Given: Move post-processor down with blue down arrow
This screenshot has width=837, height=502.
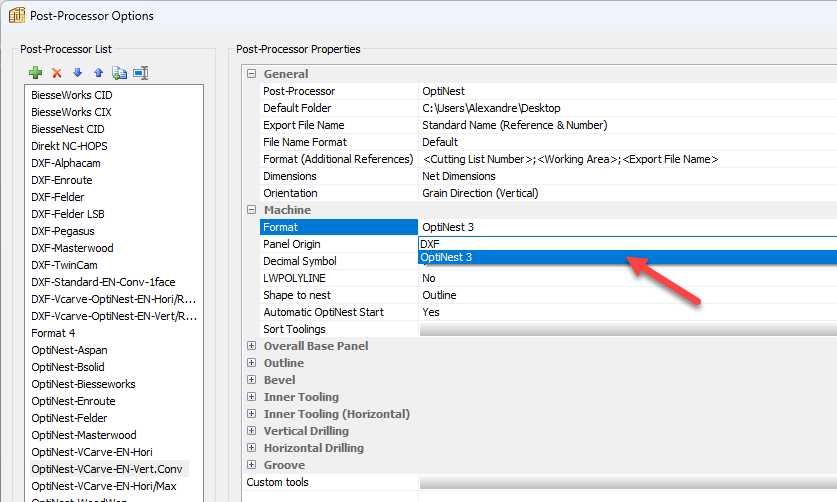Looking at the screenshot, I should [77, 73].
